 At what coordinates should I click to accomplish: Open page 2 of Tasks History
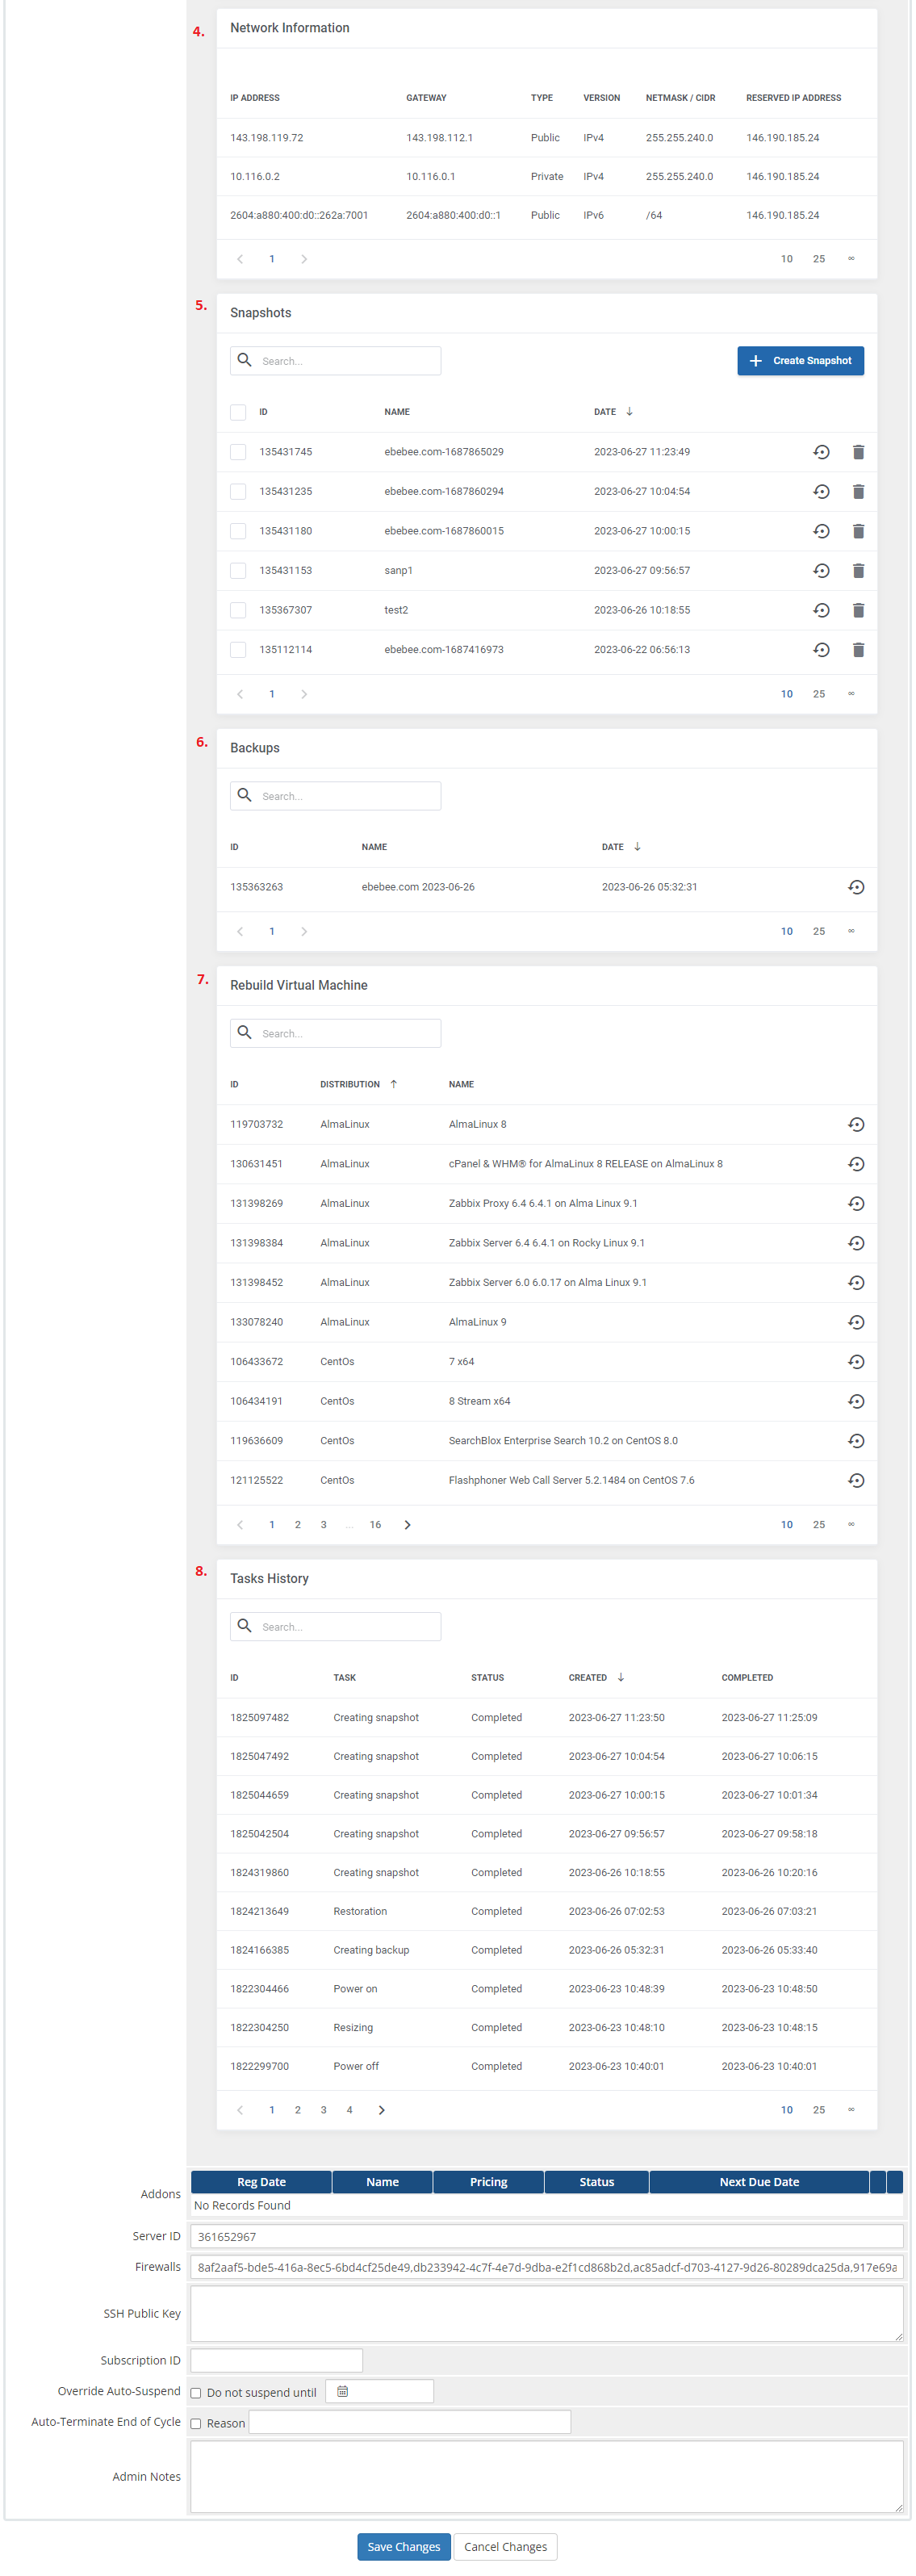[297, 2109]
